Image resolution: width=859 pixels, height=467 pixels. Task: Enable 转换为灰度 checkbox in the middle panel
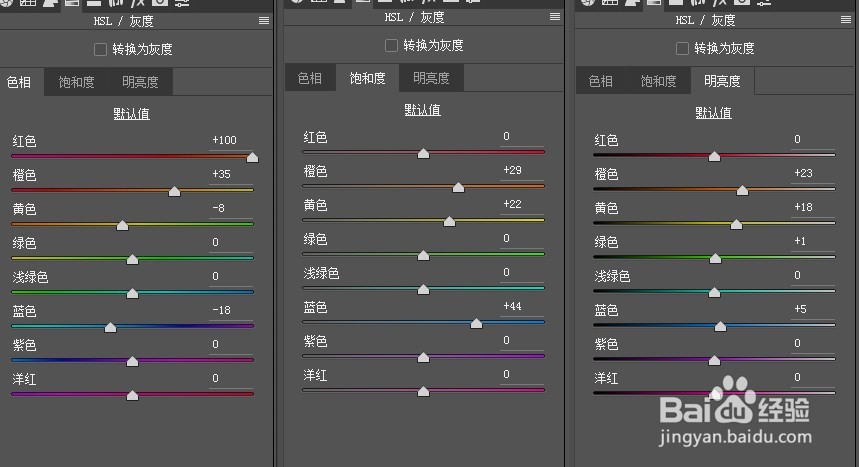391,45
